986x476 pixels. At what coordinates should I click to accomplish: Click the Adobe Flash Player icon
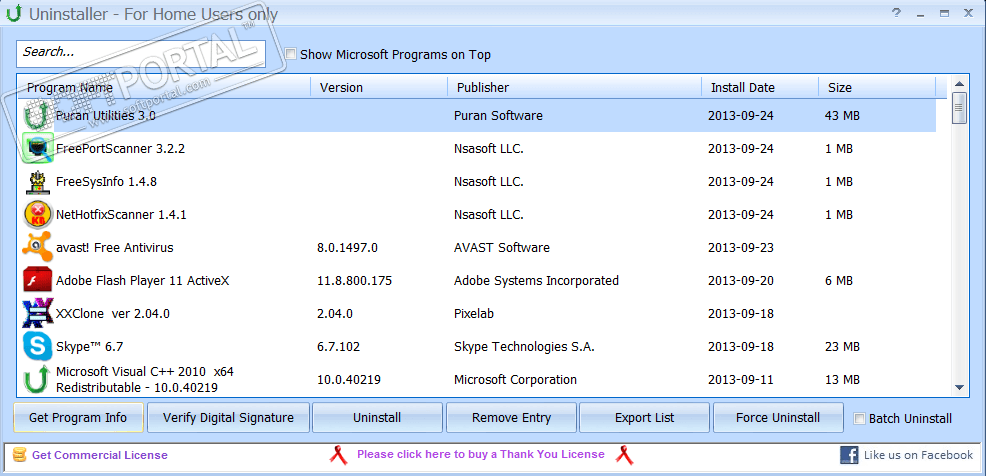coord(38,280)
